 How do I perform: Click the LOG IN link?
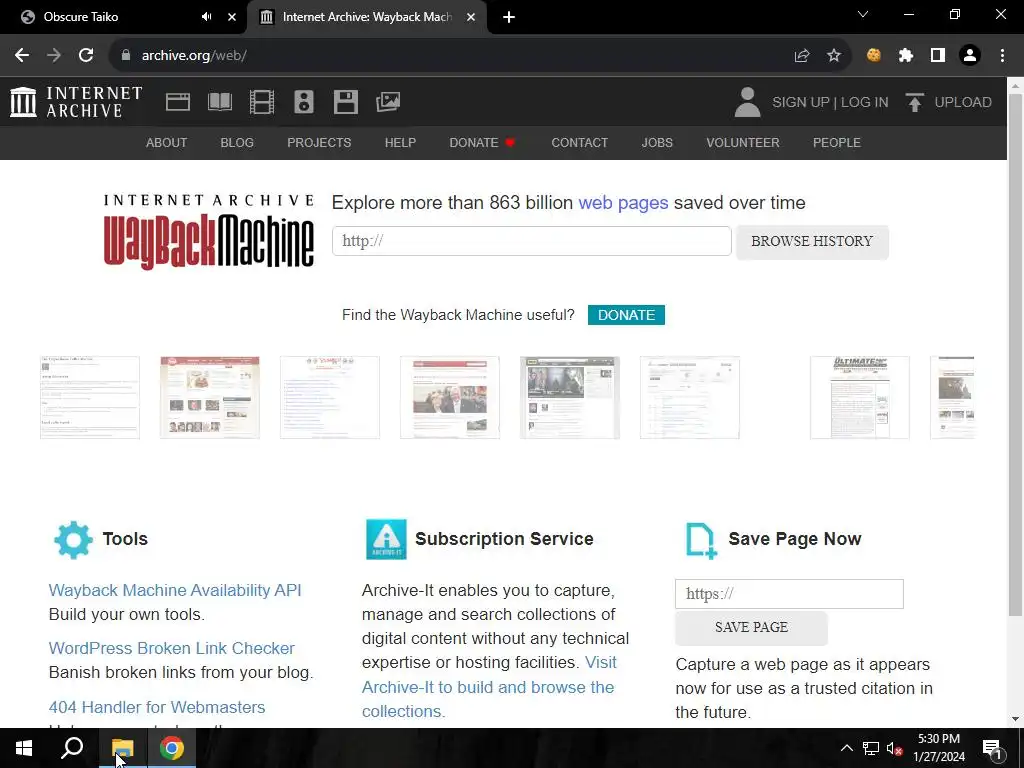click(865, 103)
